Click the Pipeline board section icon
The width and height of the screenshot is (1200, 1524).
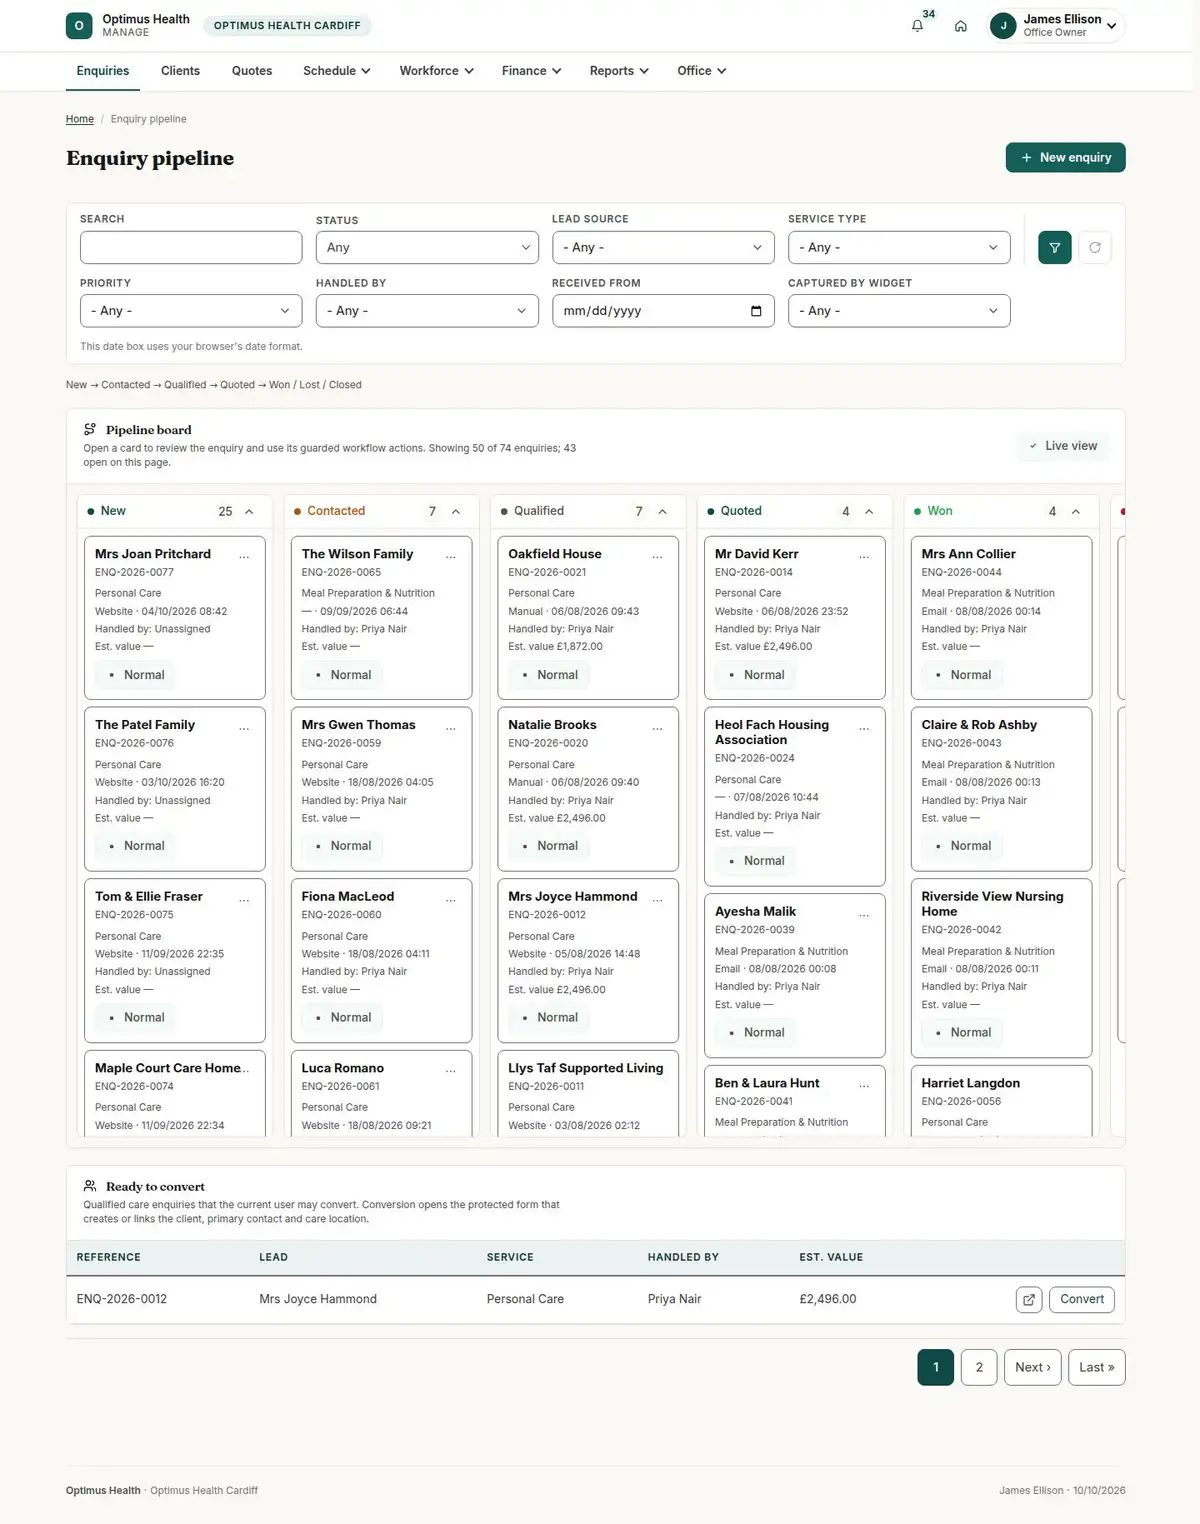click(x=90, y=429)
